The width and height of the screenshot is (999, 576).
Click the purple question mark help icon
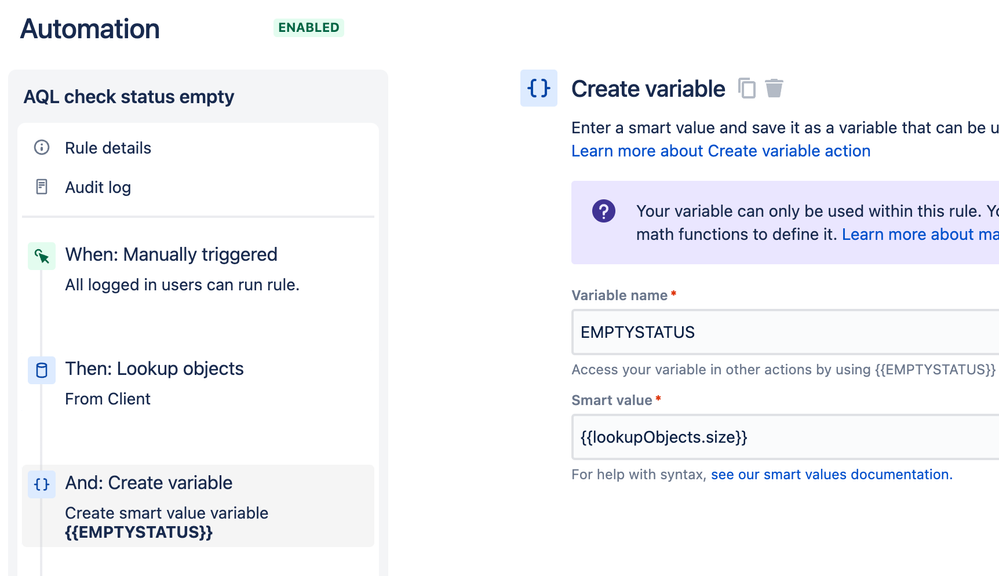point(604,211)
